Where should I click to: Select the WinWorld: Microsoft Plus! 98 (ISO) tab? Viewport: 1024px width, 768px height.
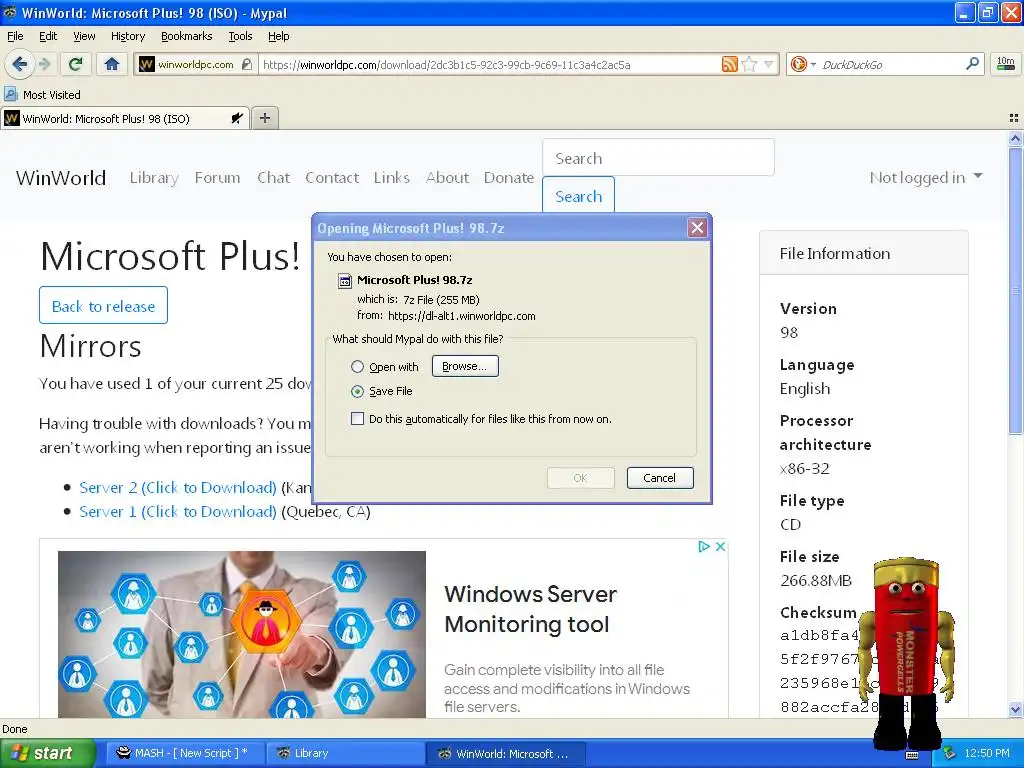point(124,118)
